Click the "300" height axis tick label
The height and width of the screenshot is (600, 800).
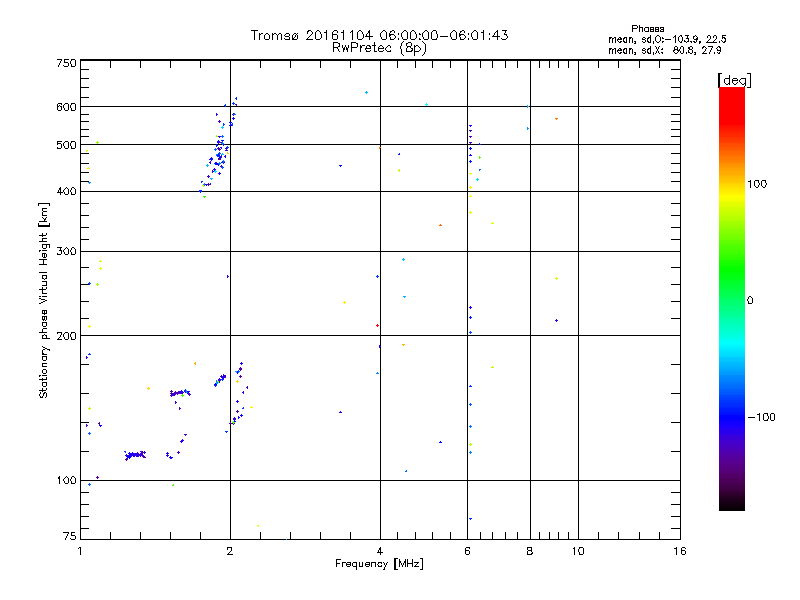point(67,252)
